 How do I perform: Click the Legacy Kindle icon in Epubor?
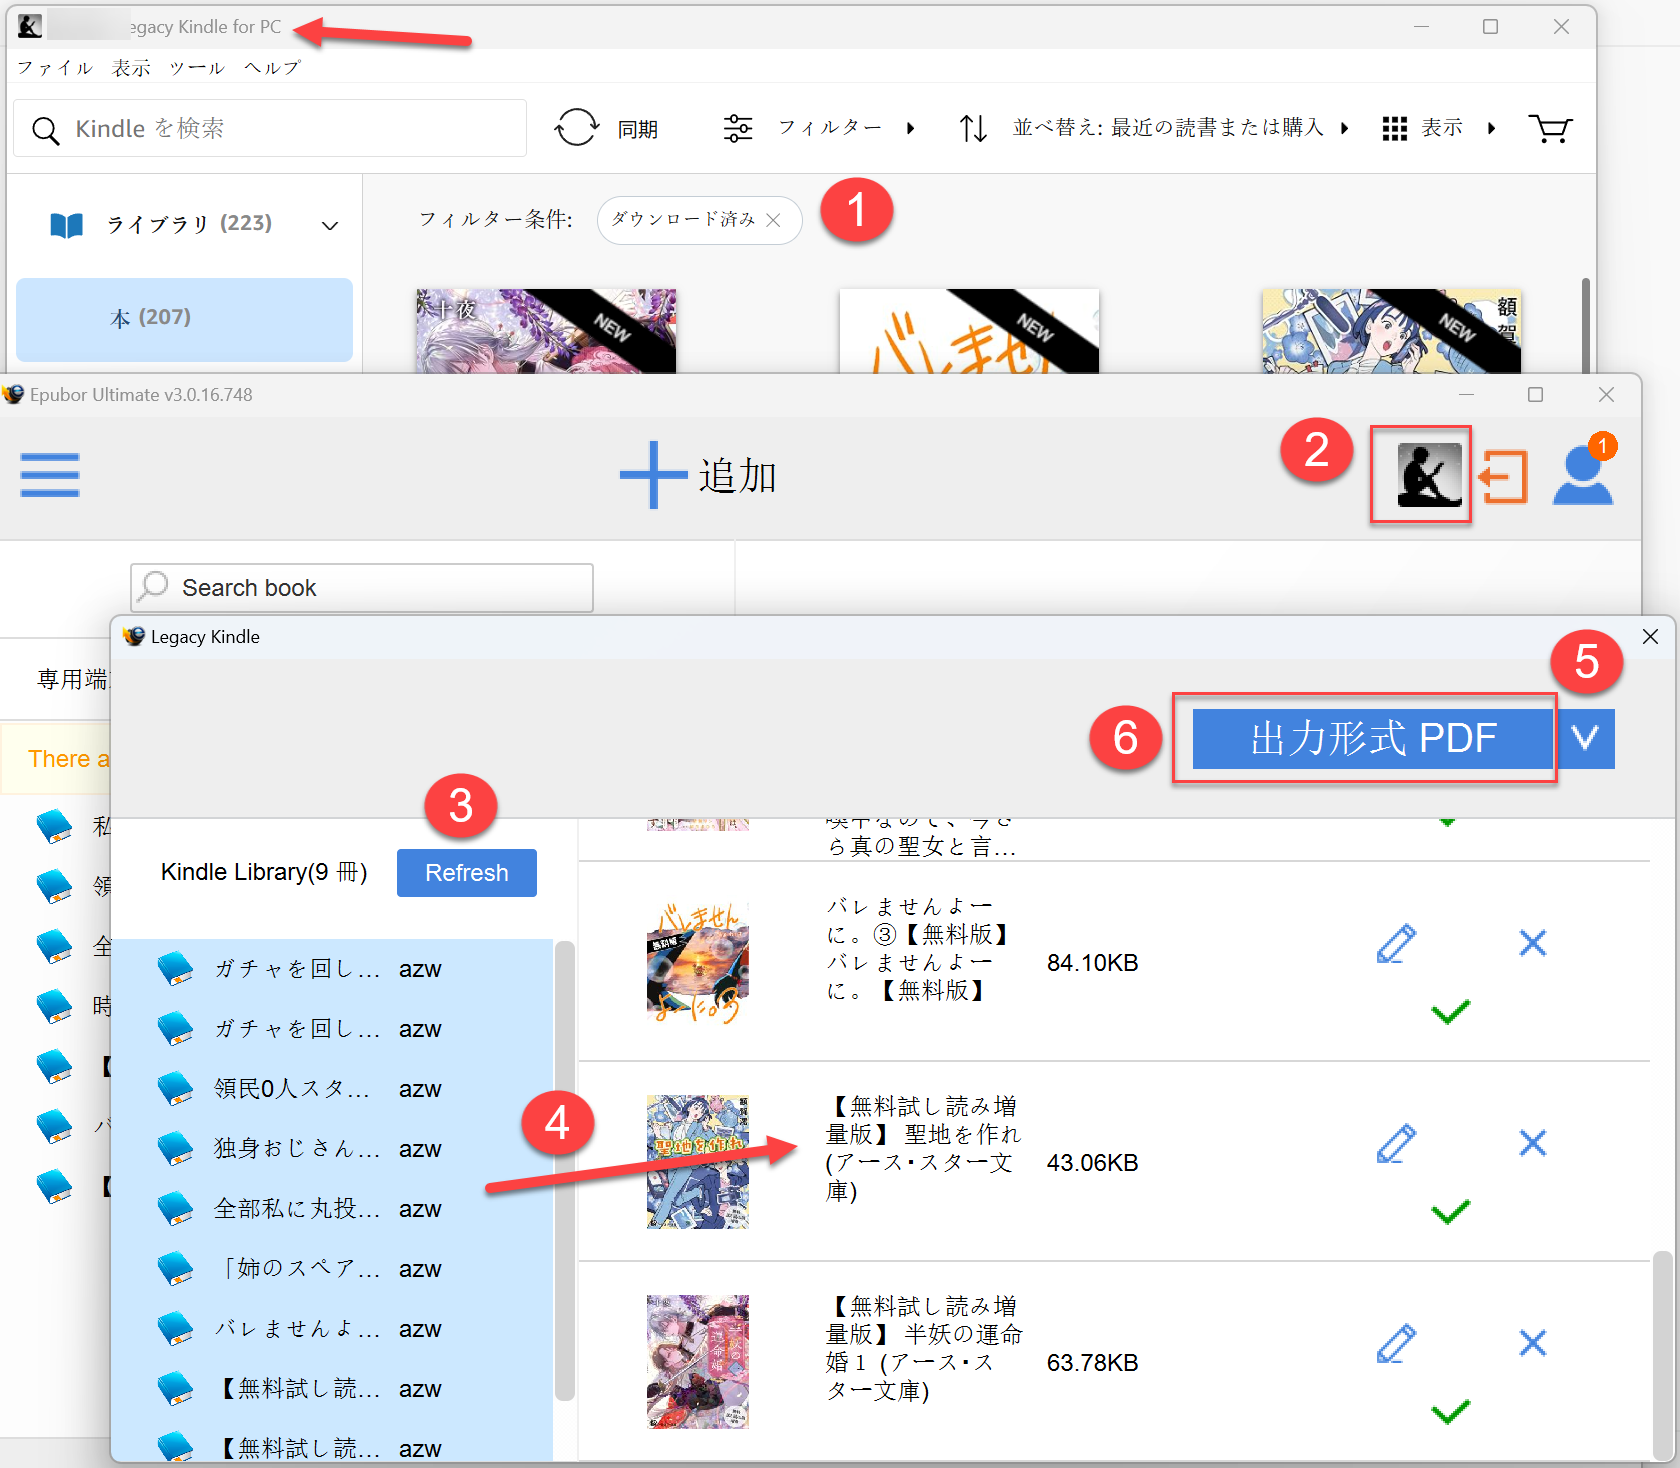click(x=1429, y=475)
